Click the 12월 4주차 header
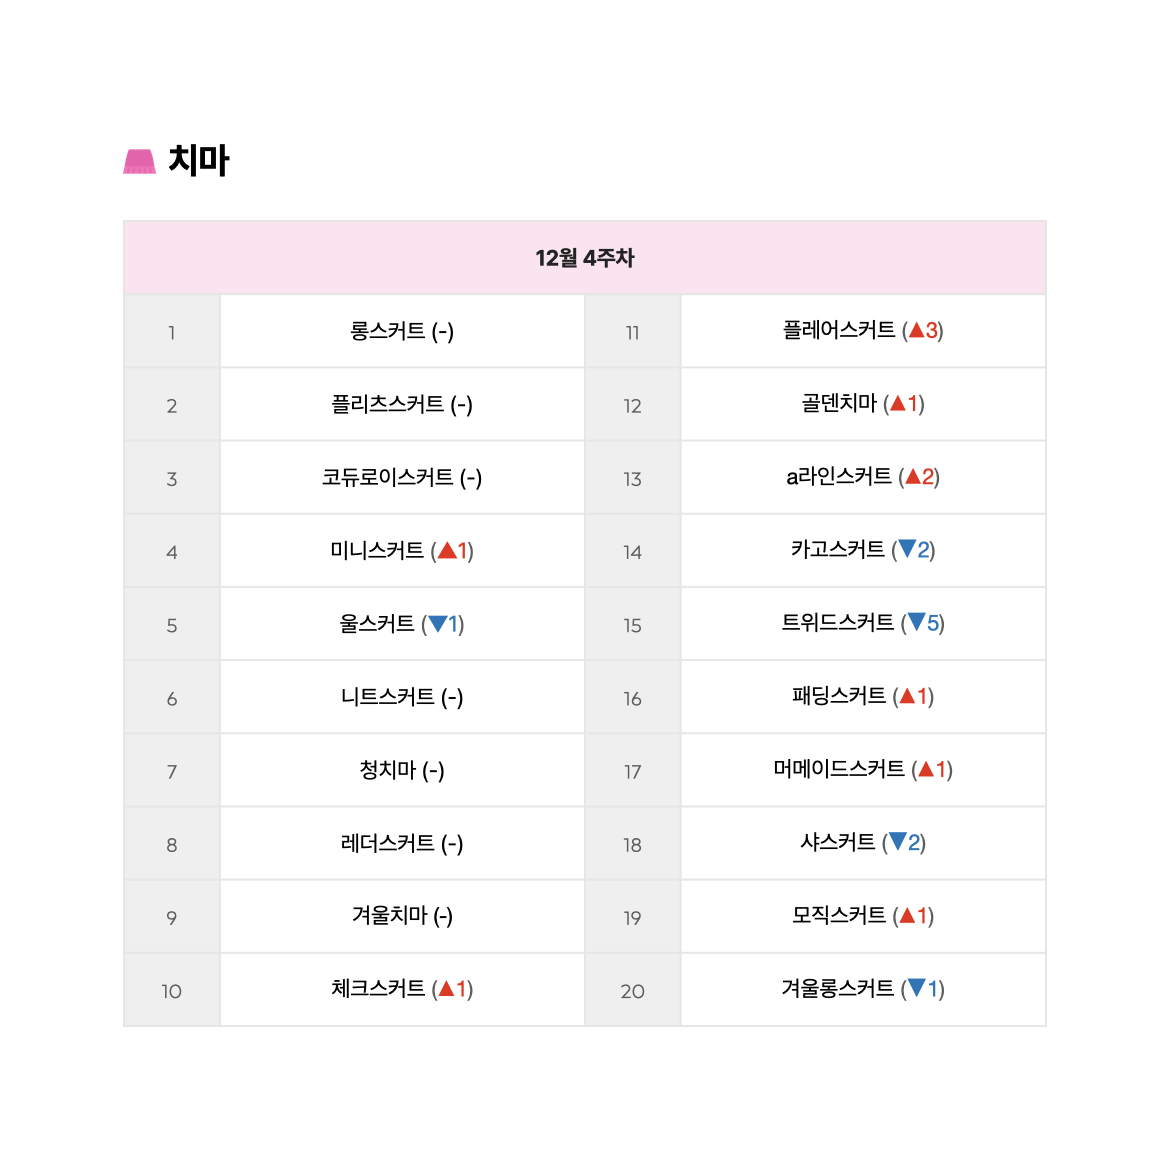Screen dimensions: 1170x1170 [x=585, y=258]
